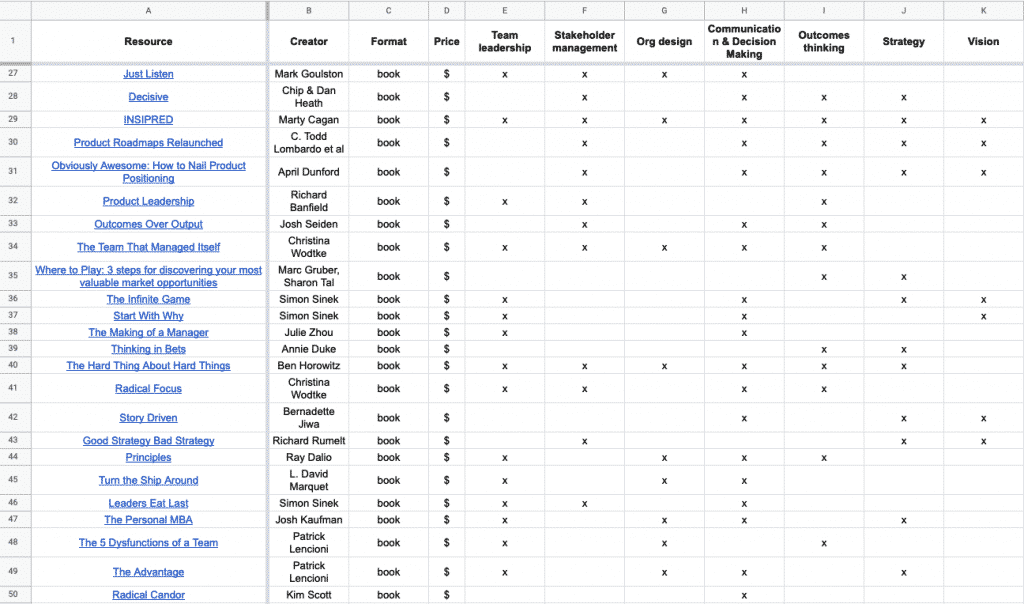Open the Just Listen link
Screen dimensions: 1024x604
[148, 74]
